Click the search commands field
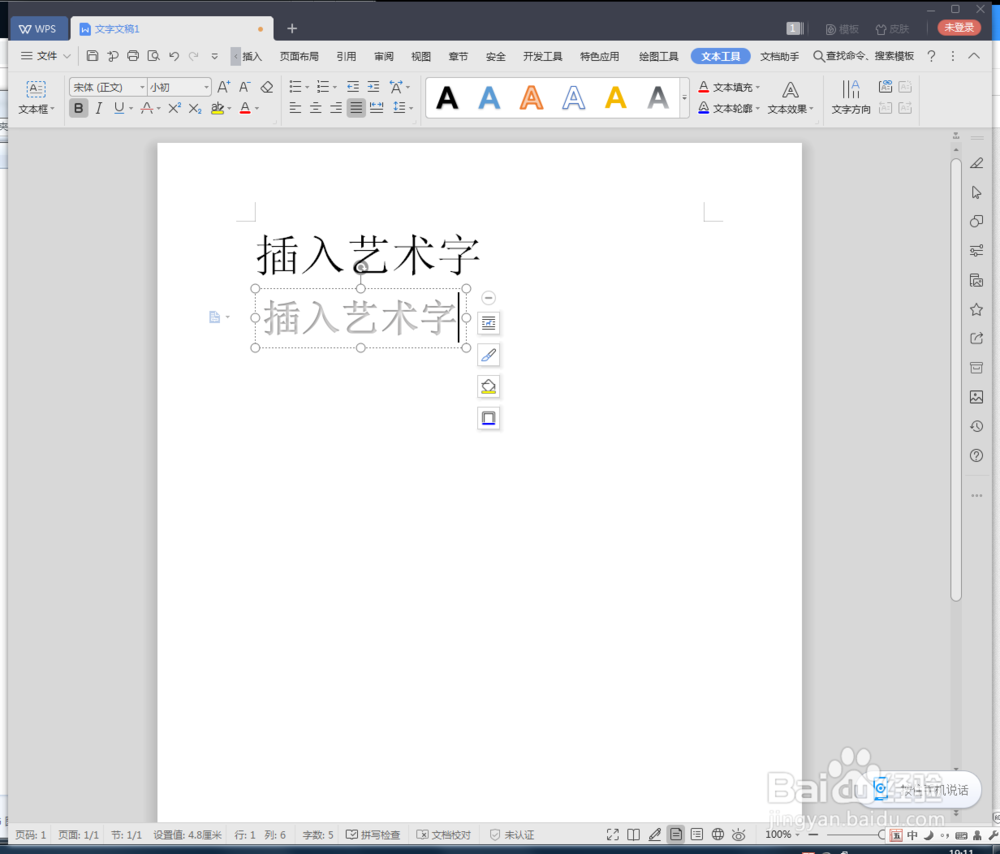This screenshot has height=854, width=1000. tap(864, 56)
